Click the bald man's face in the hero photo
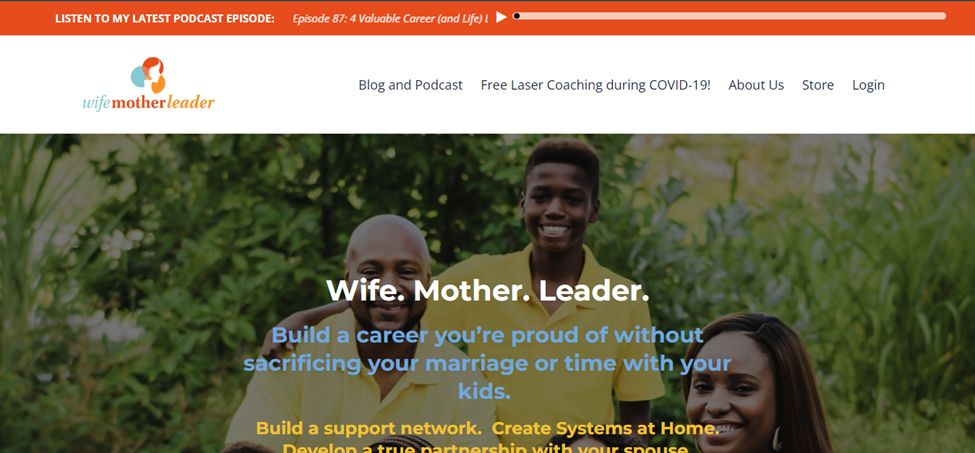 pos(388,273)
